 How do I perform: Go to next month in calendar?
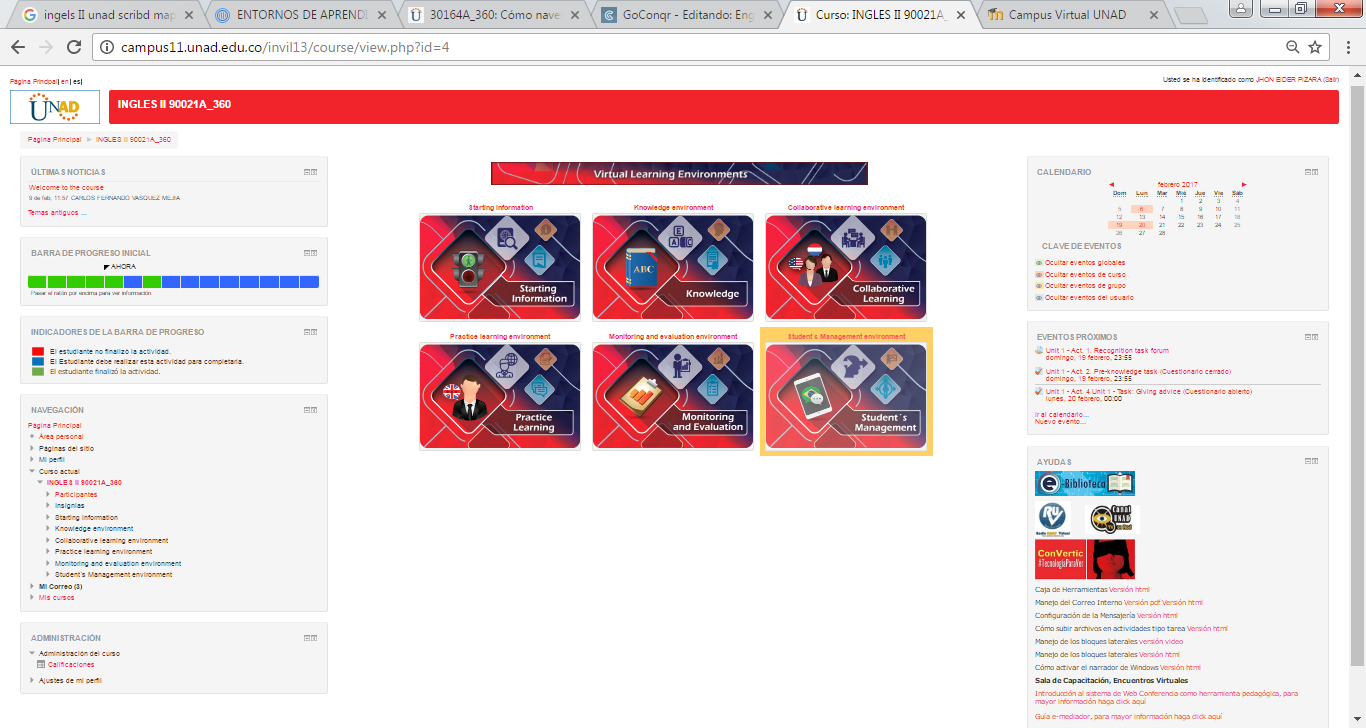1244,184
